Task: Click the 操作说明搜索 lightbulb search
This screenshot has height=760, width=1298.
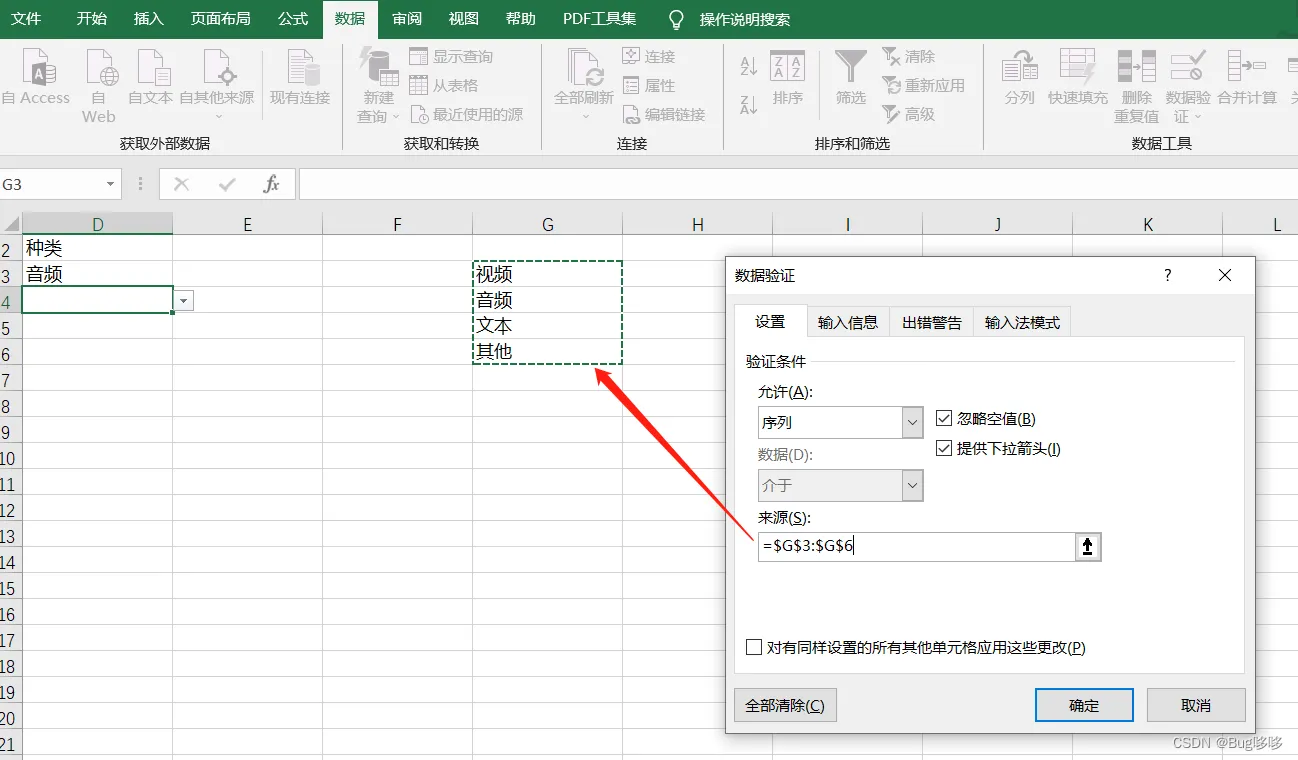Action: (729, 19)
